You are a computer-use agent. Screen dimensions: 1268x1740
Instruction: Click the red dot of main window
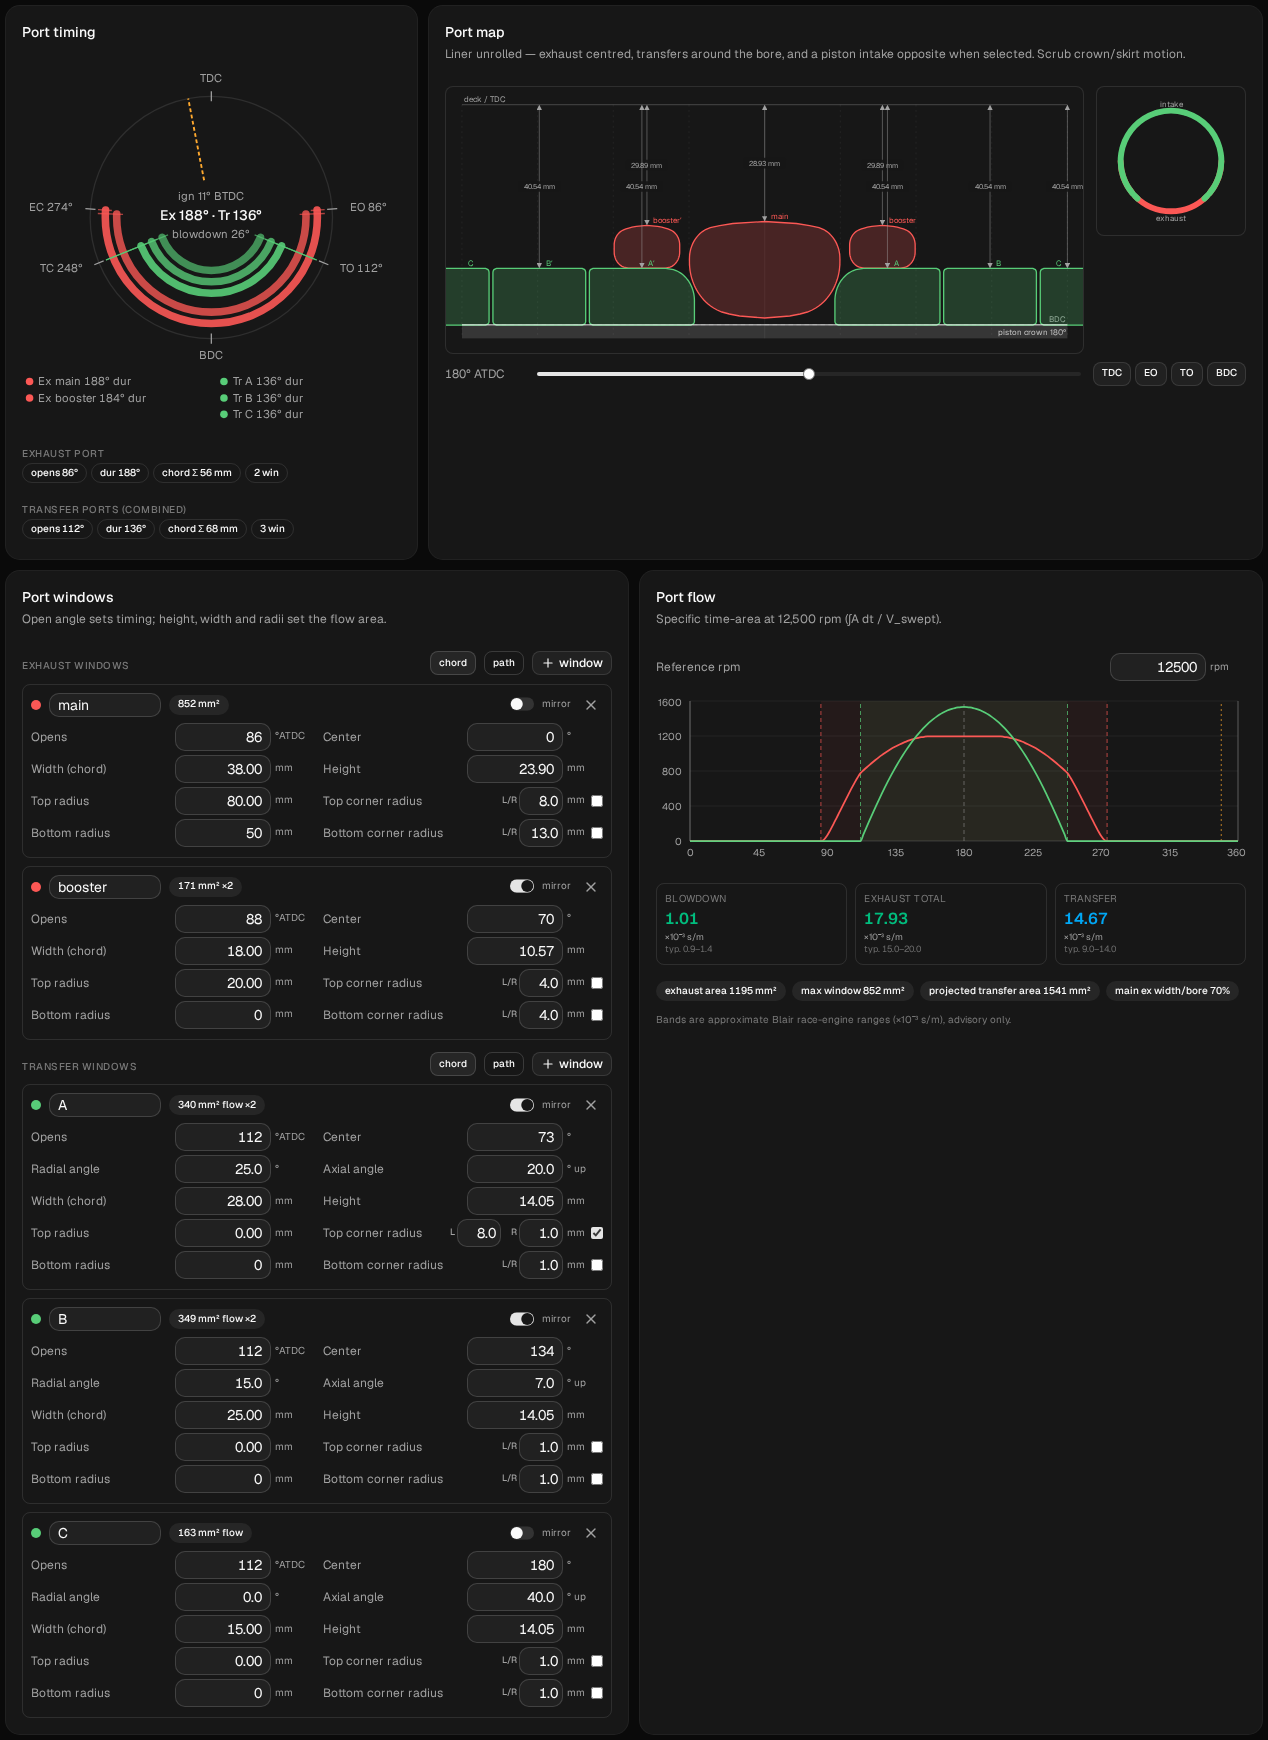(36, 705)
